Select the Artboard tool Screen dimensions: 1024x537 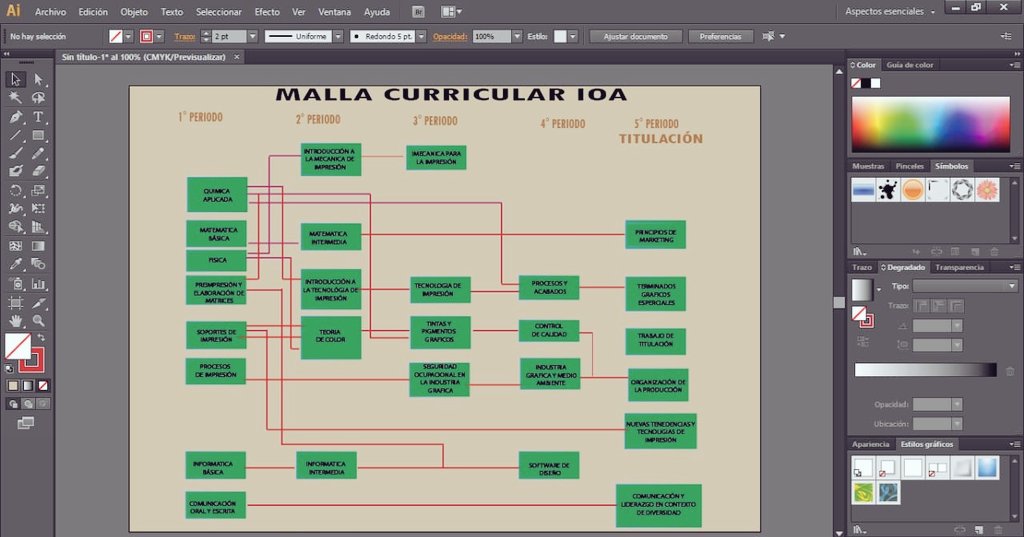16,302
